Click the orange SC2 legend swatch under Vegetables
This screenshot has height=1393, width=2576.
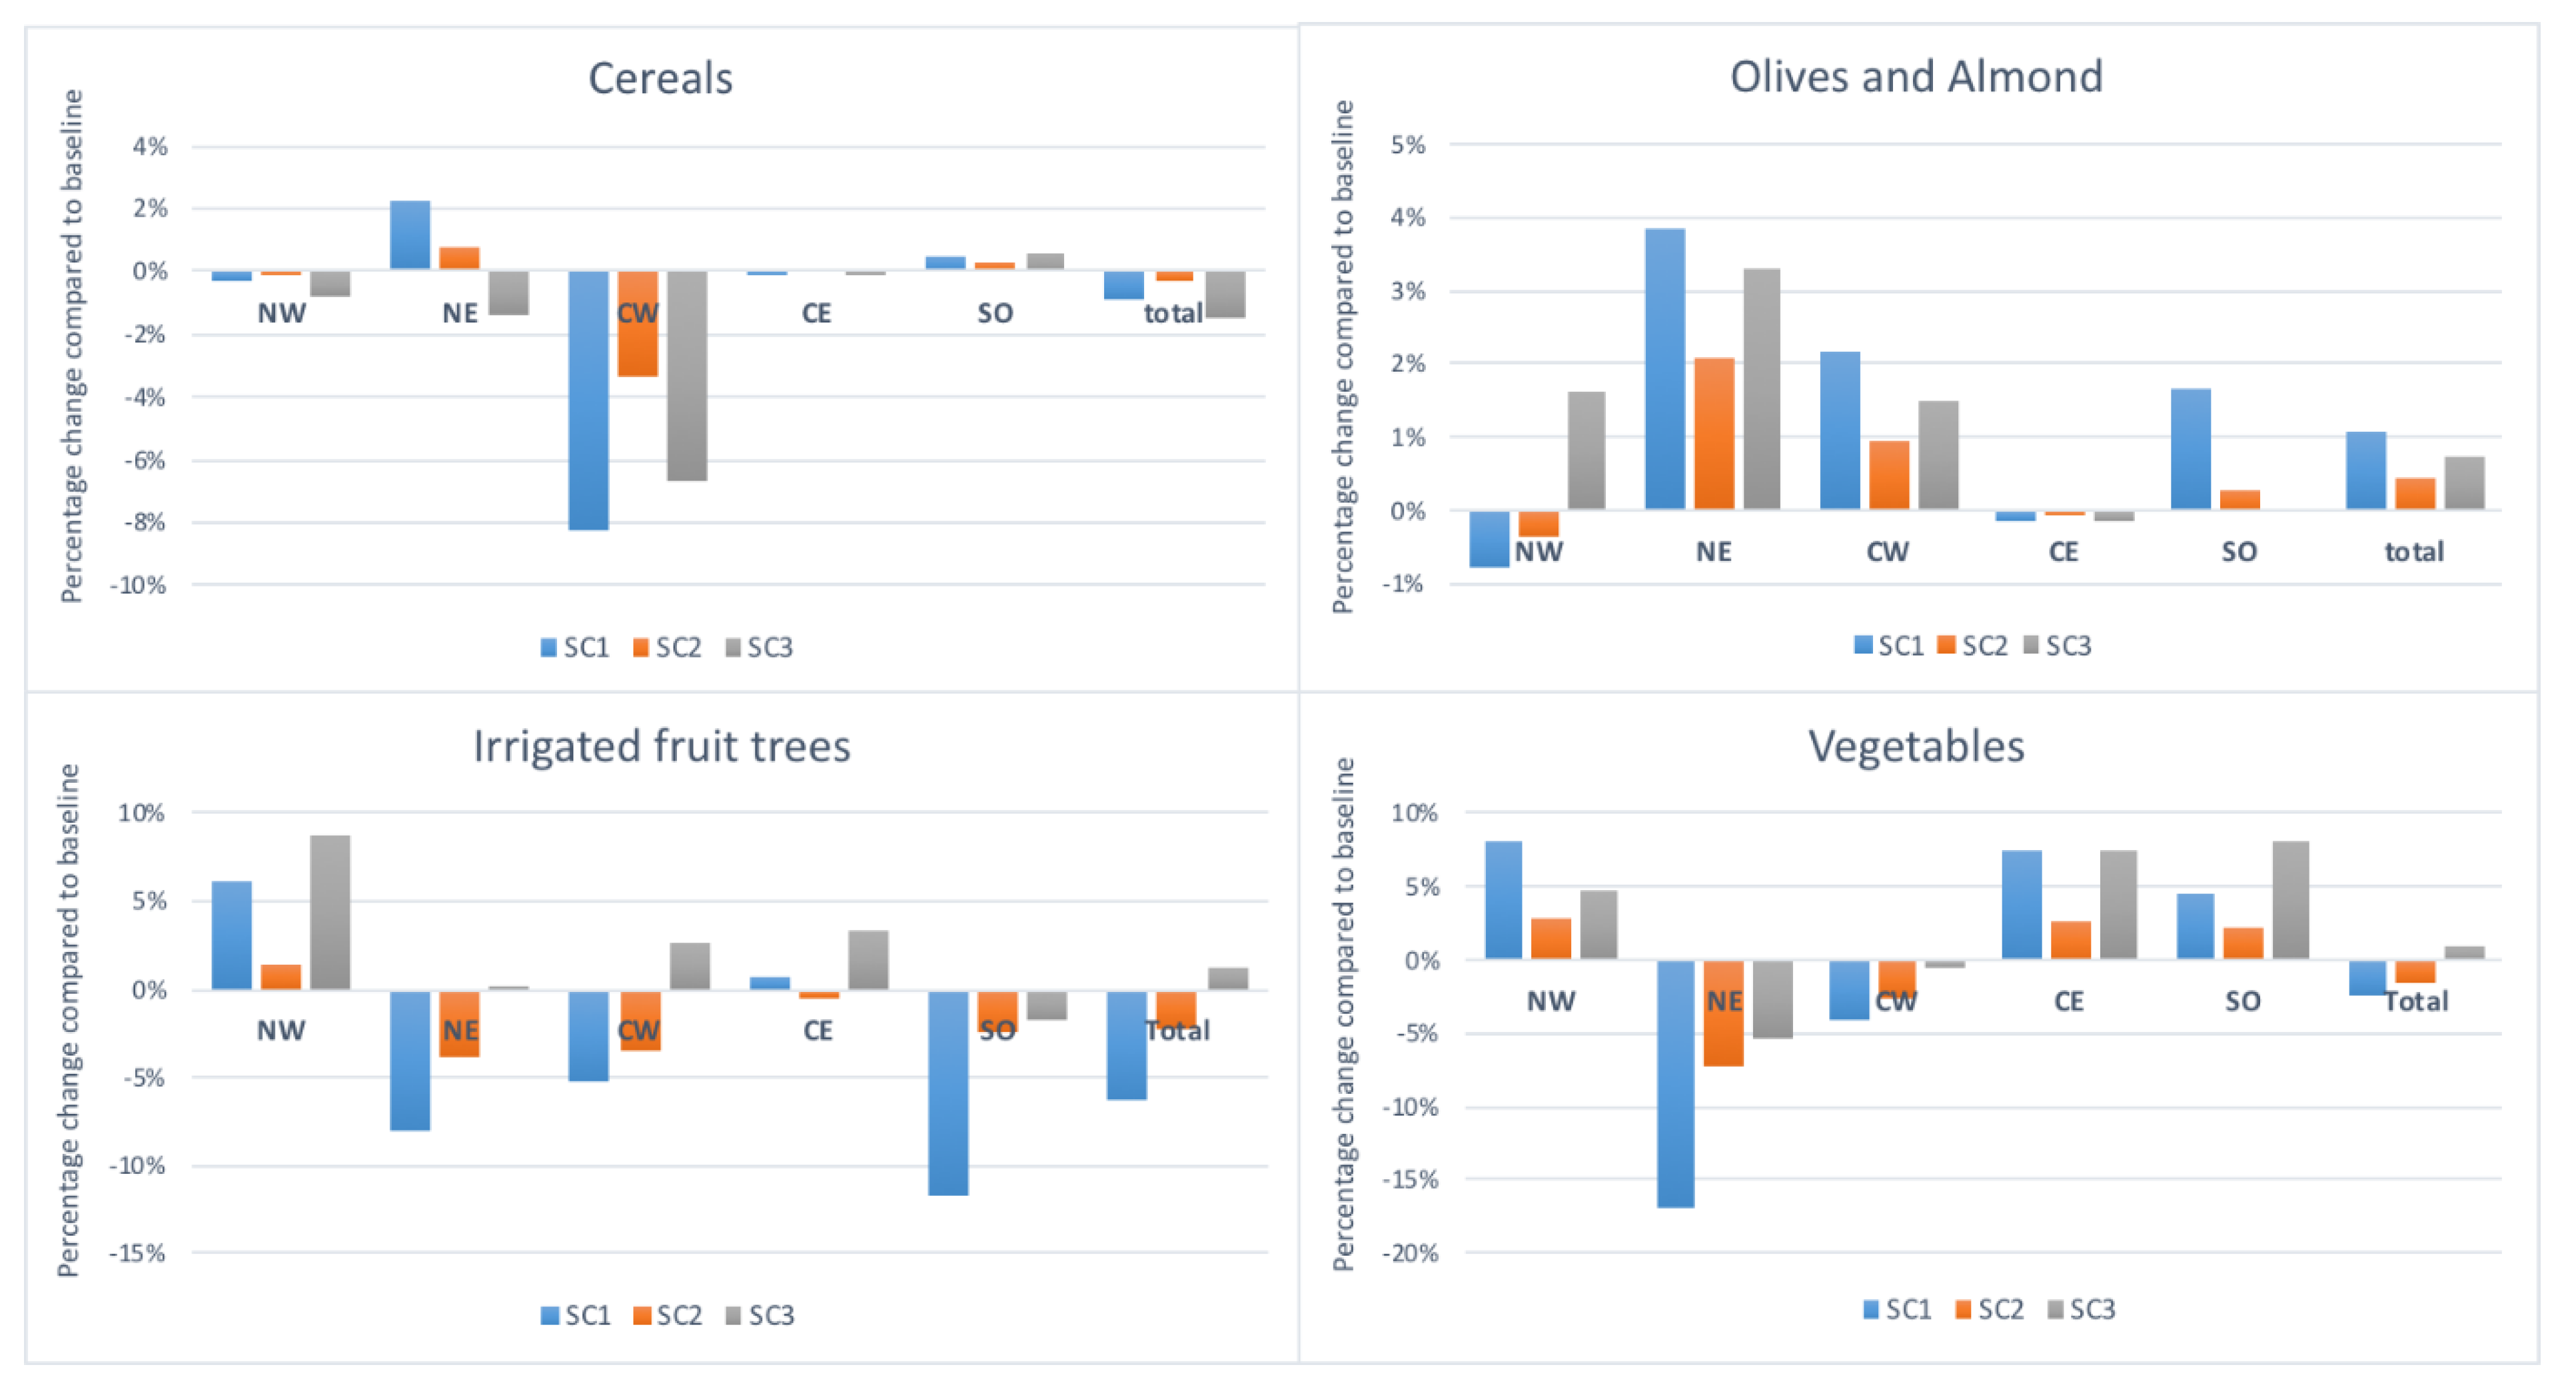coord(1963,1309)
